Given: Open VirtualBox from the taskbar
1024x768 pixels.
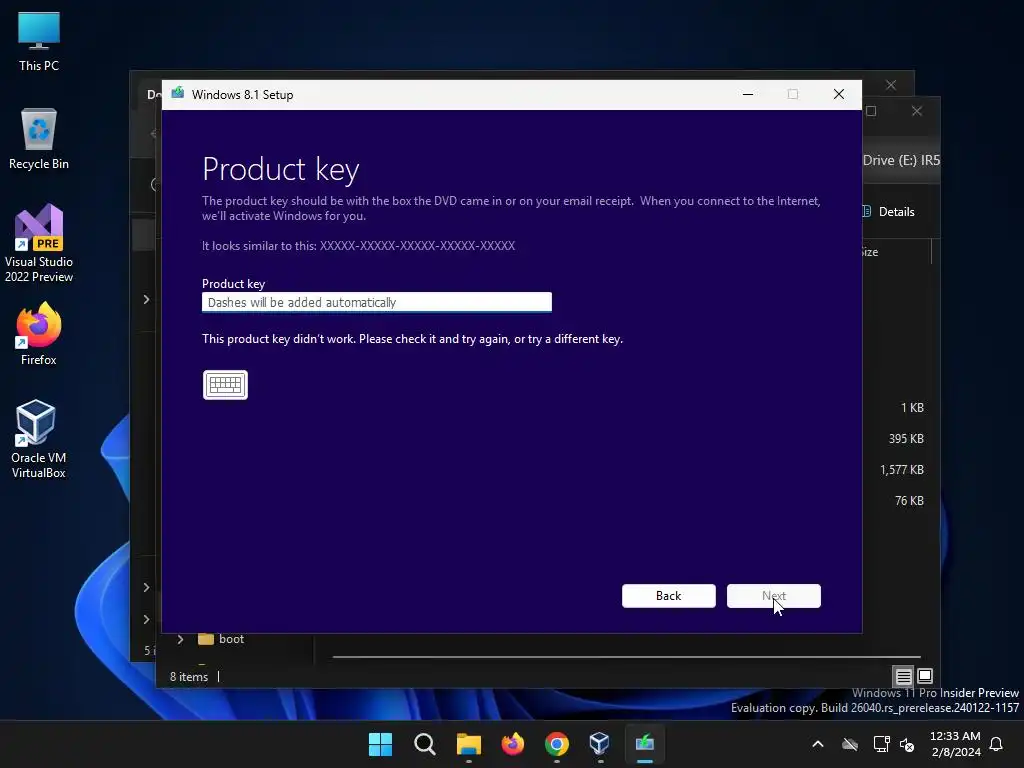Looking at the screenshot, I should coord(600,744).
